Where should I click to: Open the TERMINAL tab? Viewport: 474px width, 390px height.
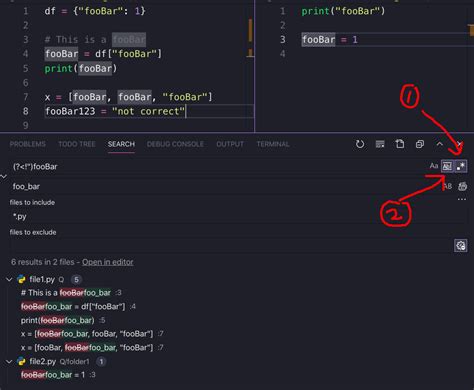click(273, 144)
